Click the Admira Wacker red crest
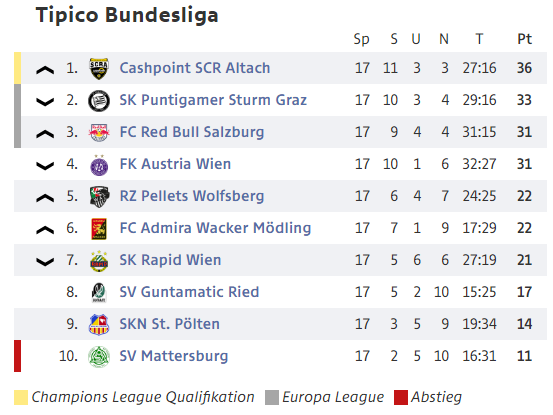 point(99,229)
